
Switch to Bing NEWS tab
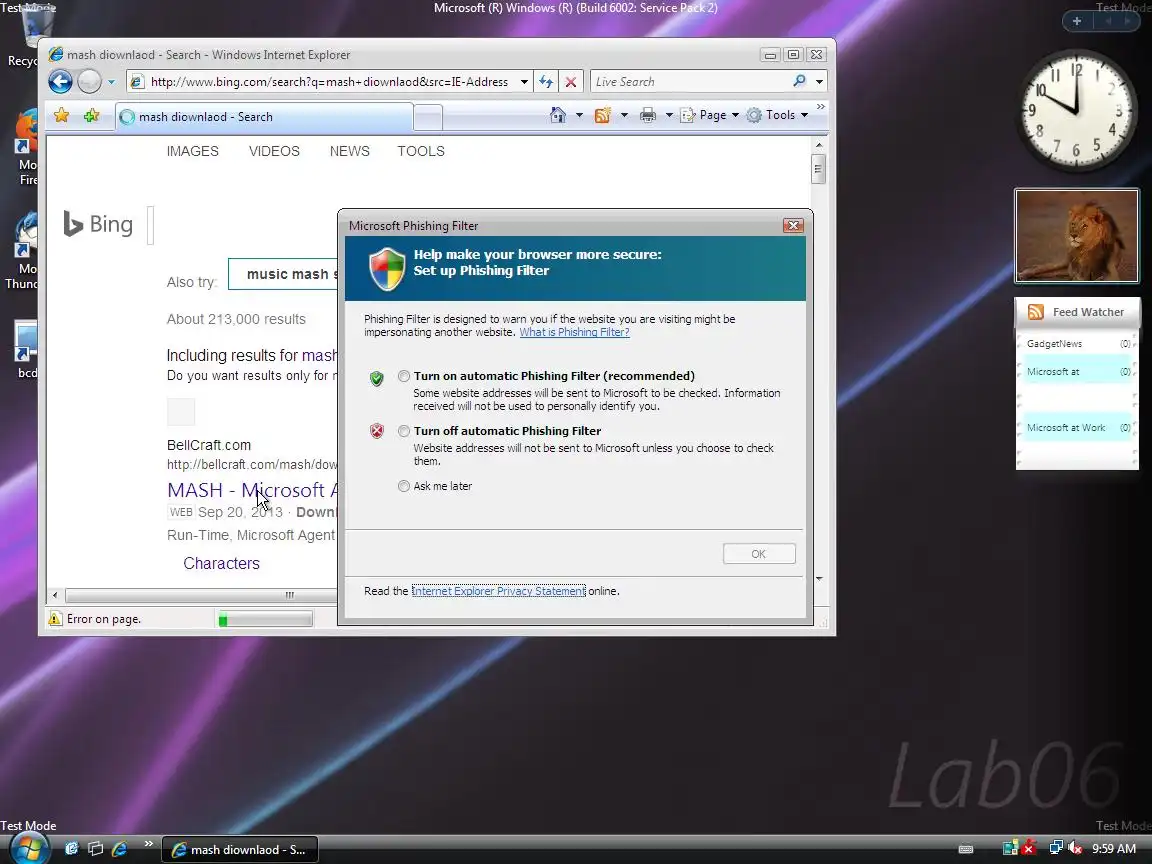tap(350, 151)
